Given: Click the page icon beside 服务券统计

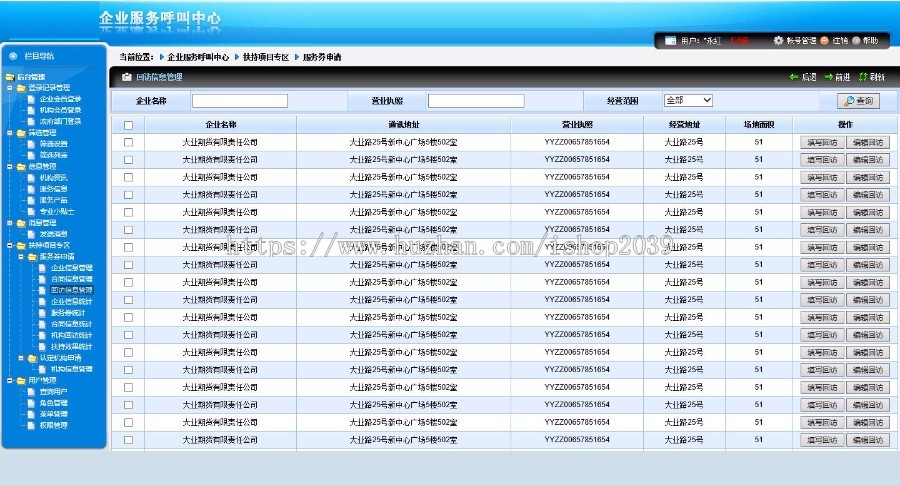Looking at the screenshot, I should pos(43,313).
